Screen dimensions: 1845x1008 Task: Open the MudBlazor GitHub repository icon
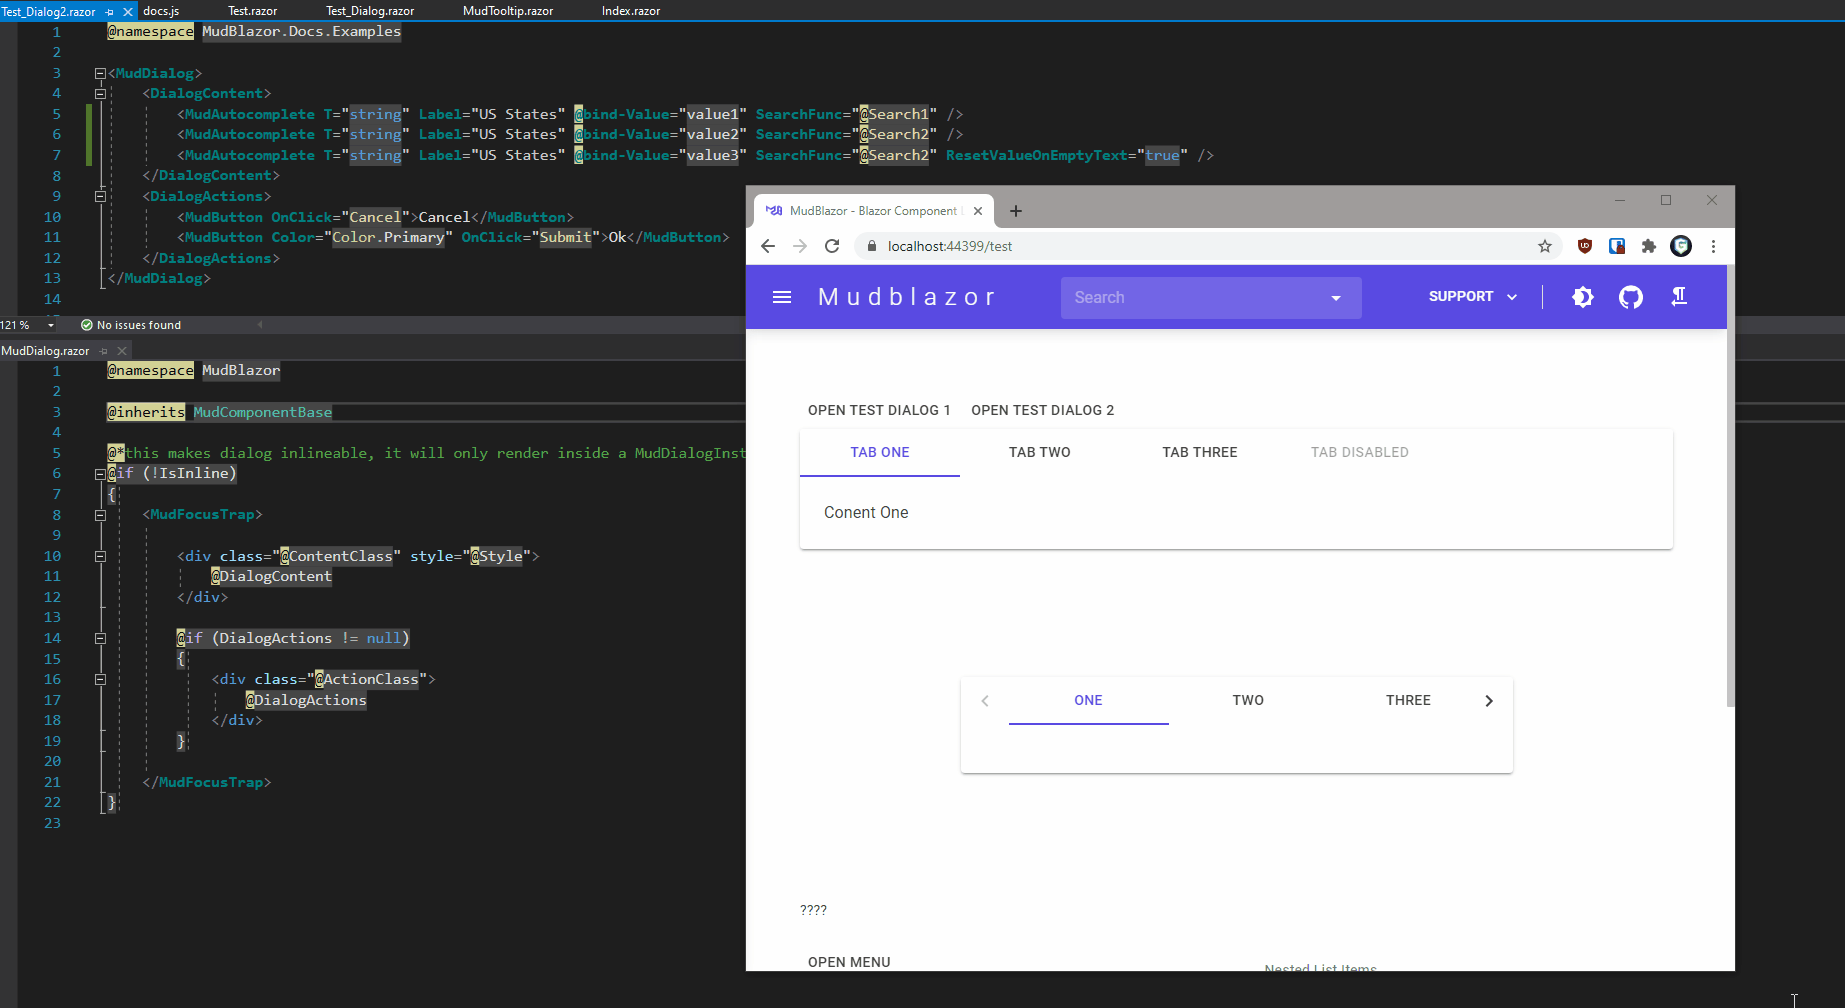tap(1631, 297)
